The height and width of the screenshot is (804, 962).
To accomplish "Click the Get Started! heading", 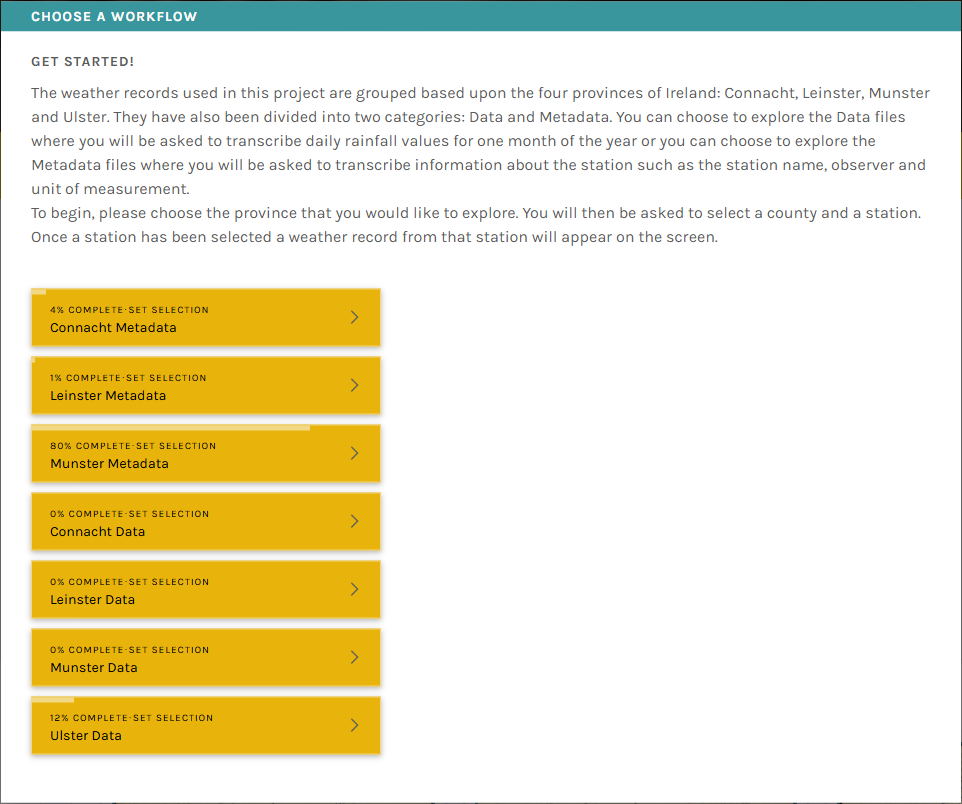I will click(82, 62).
